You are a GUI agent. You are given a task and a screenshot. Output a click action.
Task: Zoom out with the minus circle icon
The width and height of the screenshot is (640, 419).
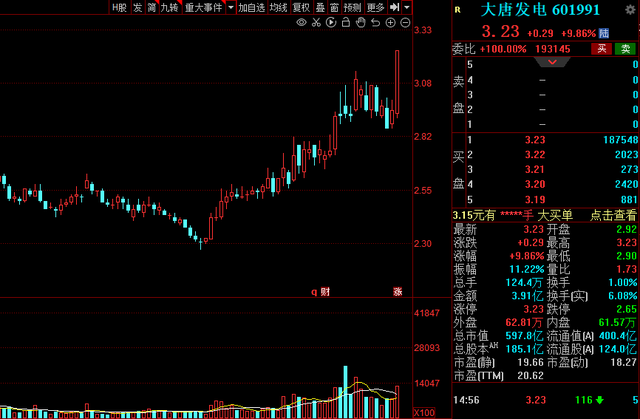tap(405, 22)
